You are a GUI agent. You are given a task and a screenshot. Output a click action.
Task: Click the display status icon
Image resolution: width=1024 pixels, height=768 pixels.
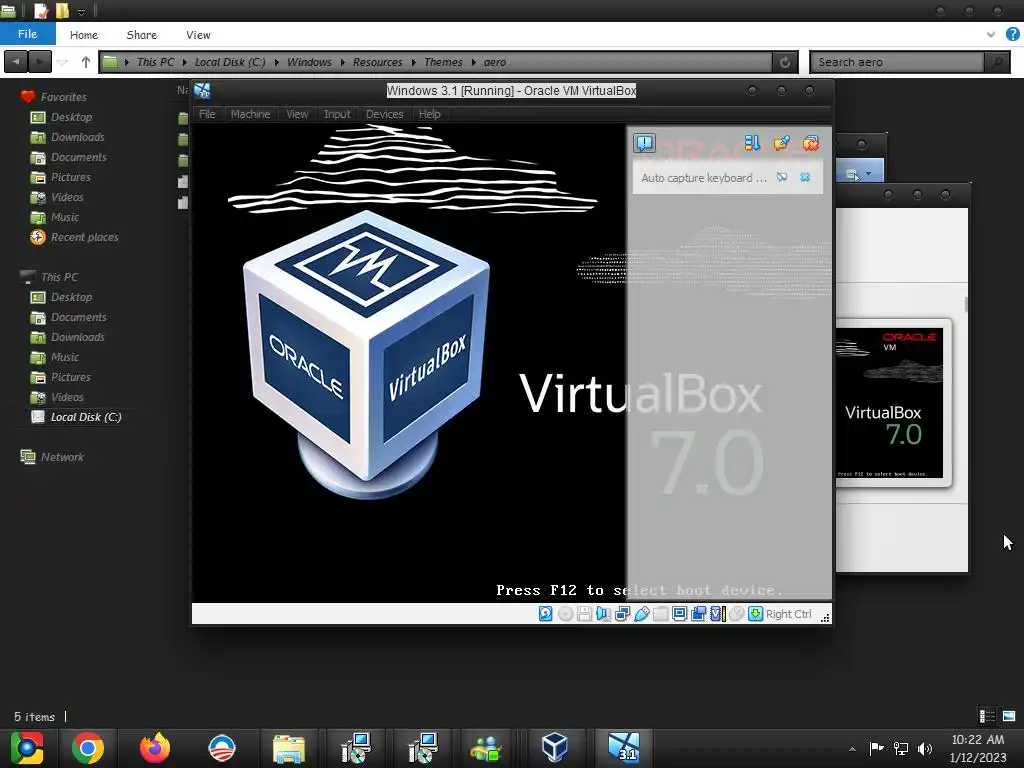[679, 614]
